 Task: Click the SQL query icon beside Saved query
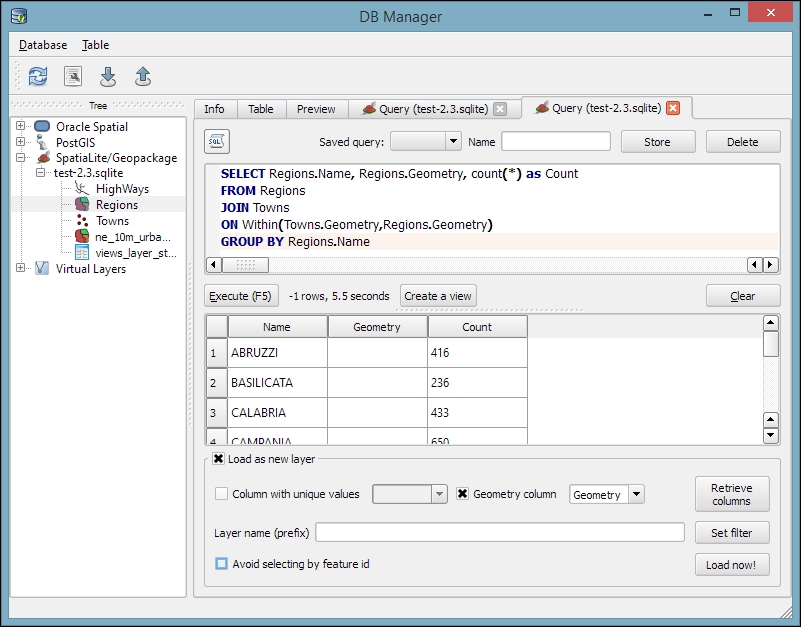click(x=216, y=142)
